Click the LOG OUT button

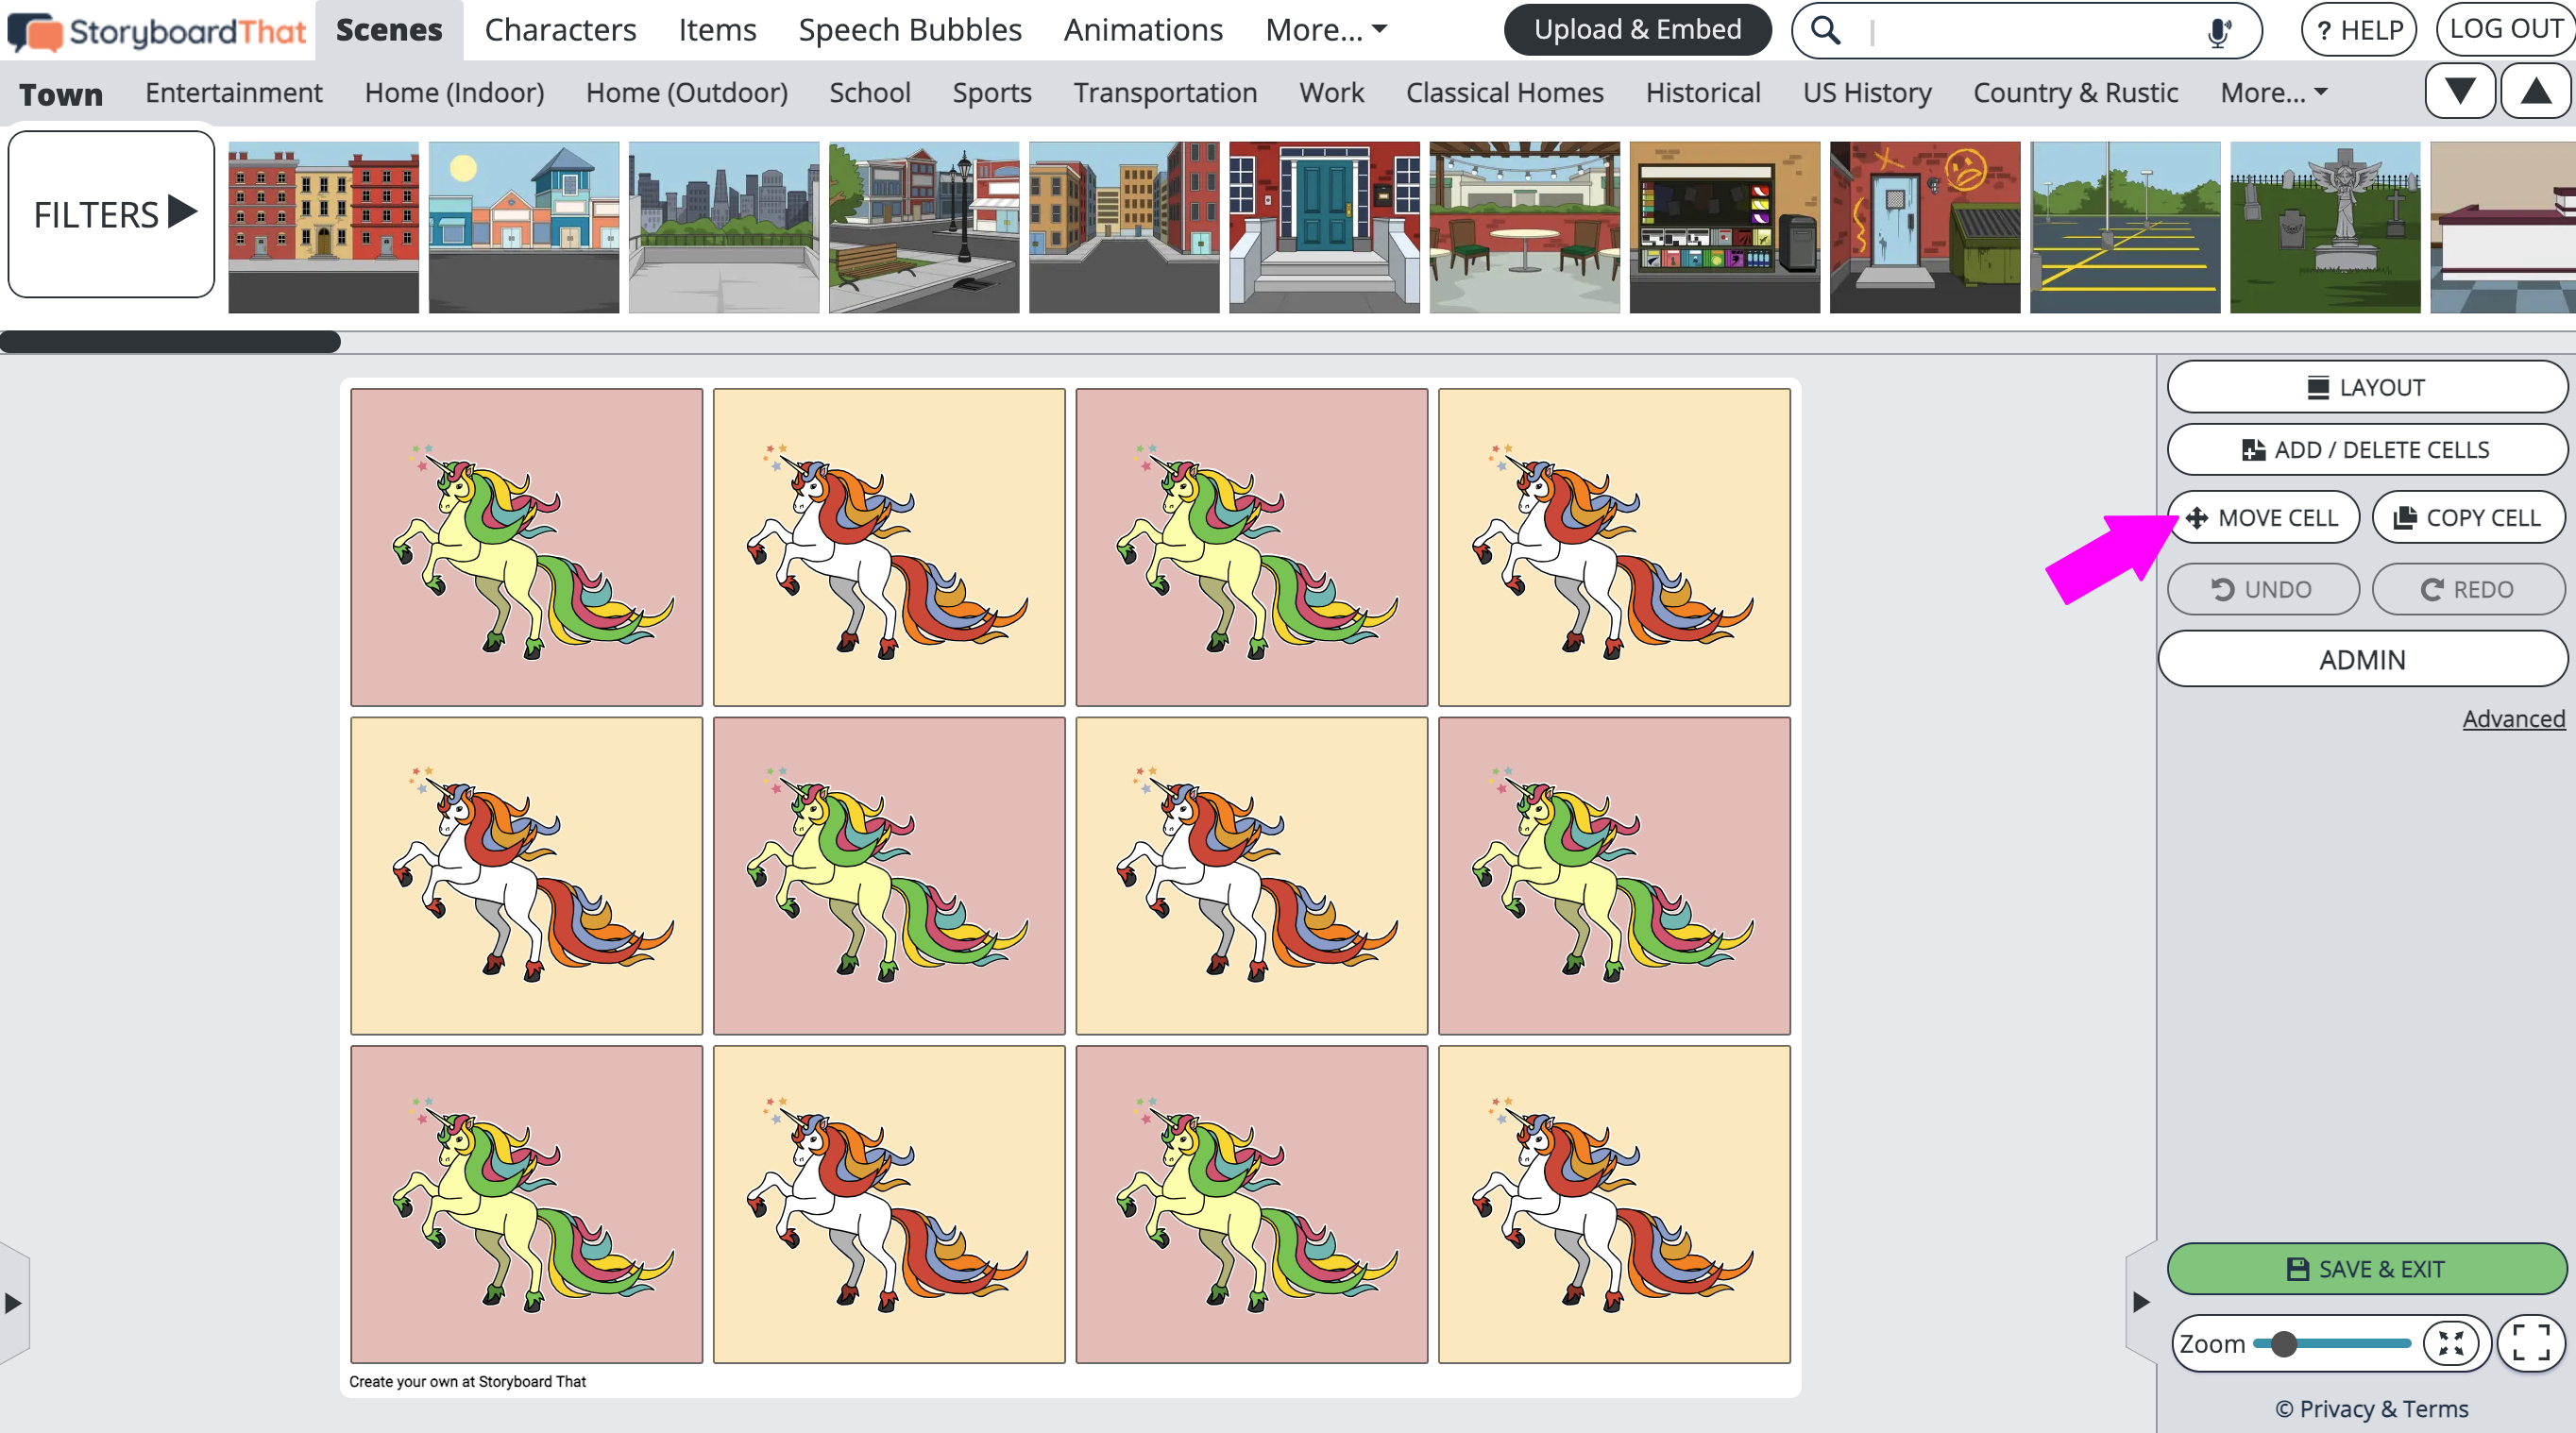coord(2505,29)
